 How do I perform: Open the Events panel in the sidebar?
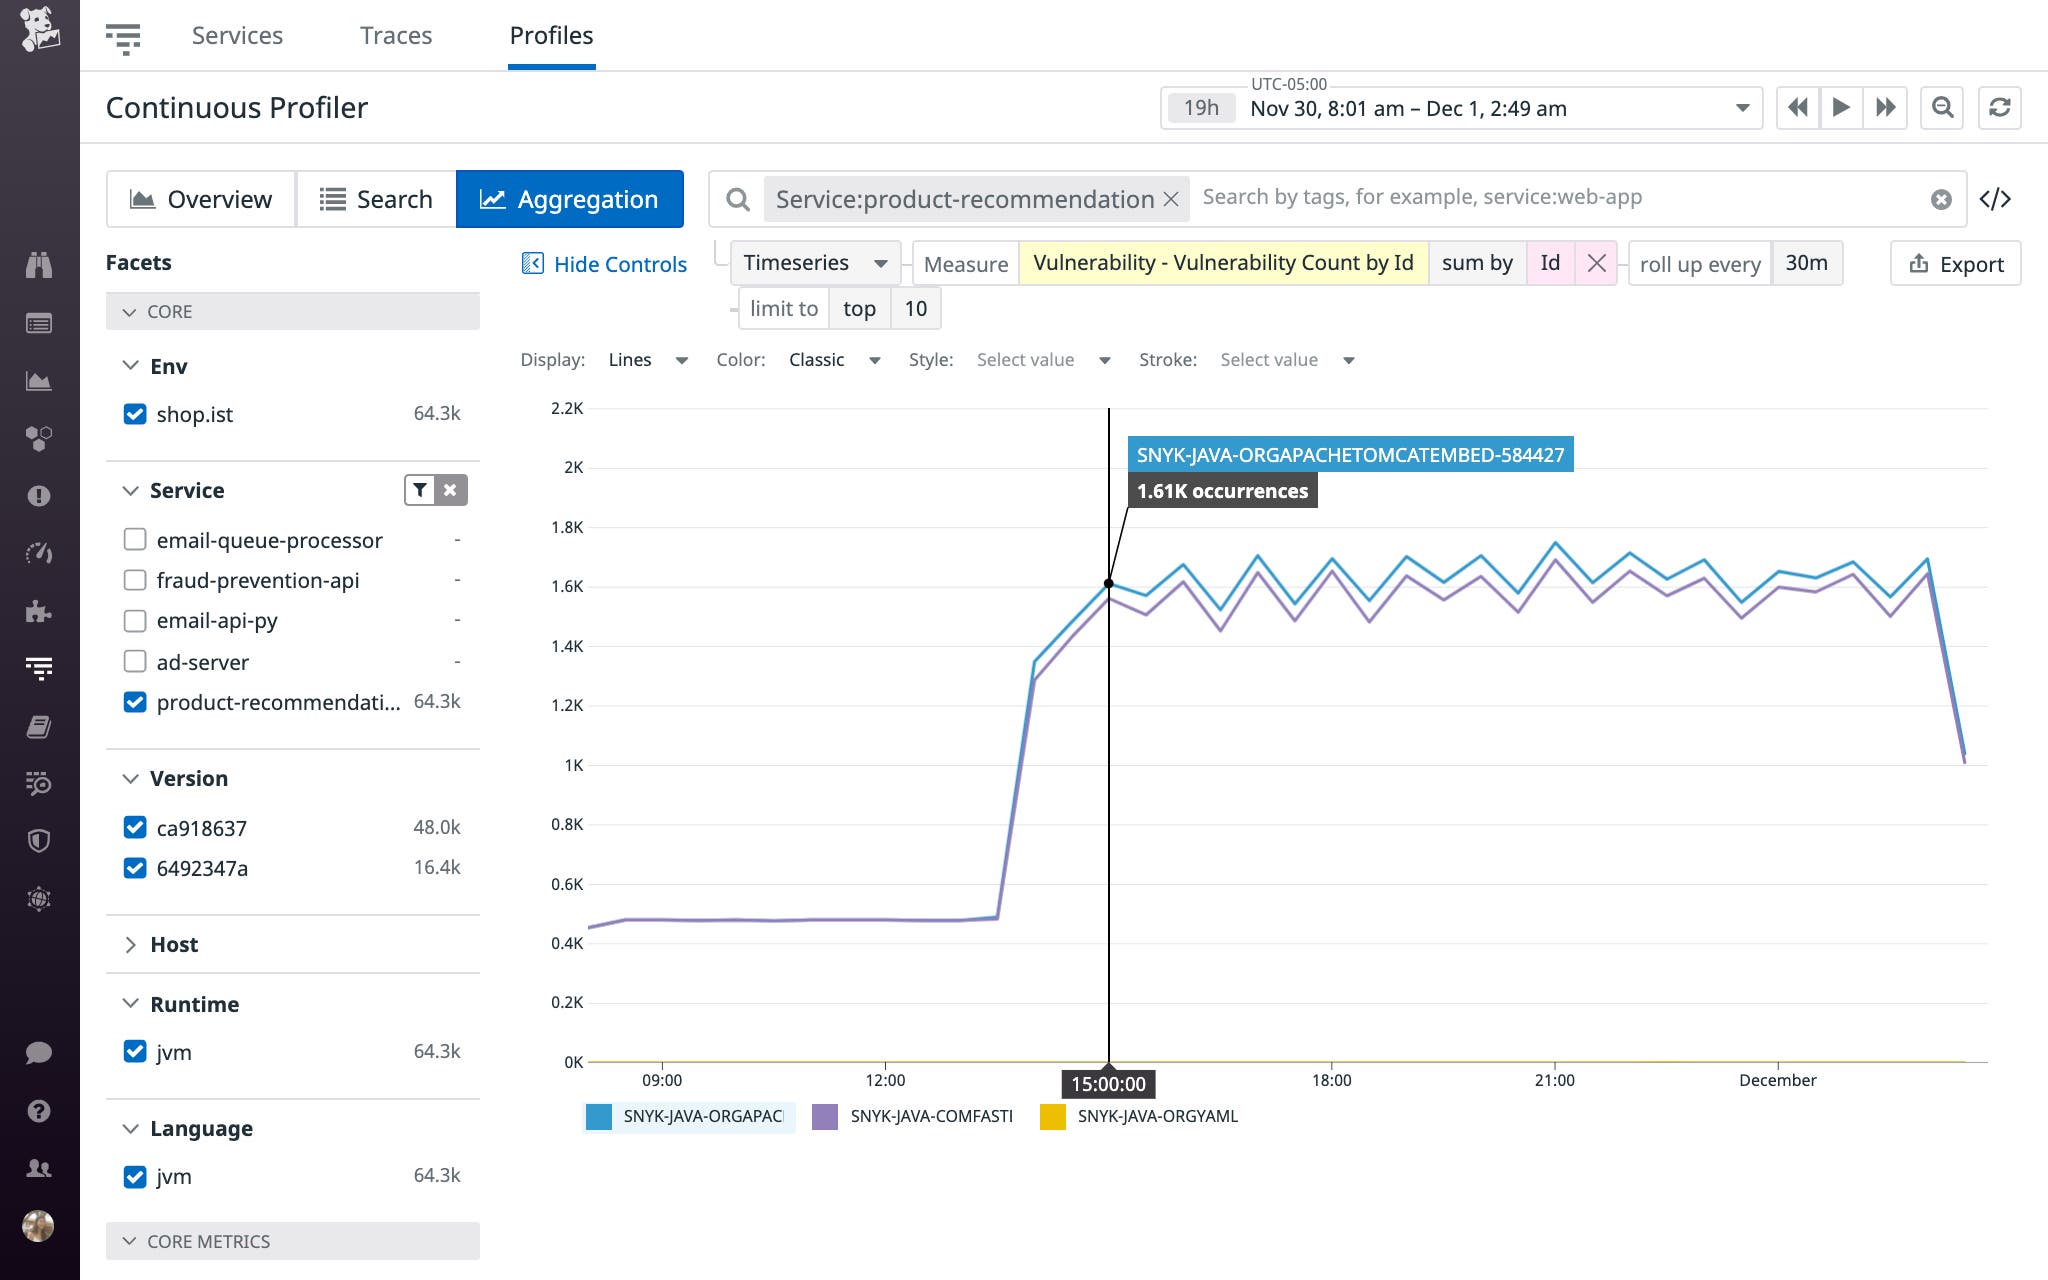click(x=40, y=323)
